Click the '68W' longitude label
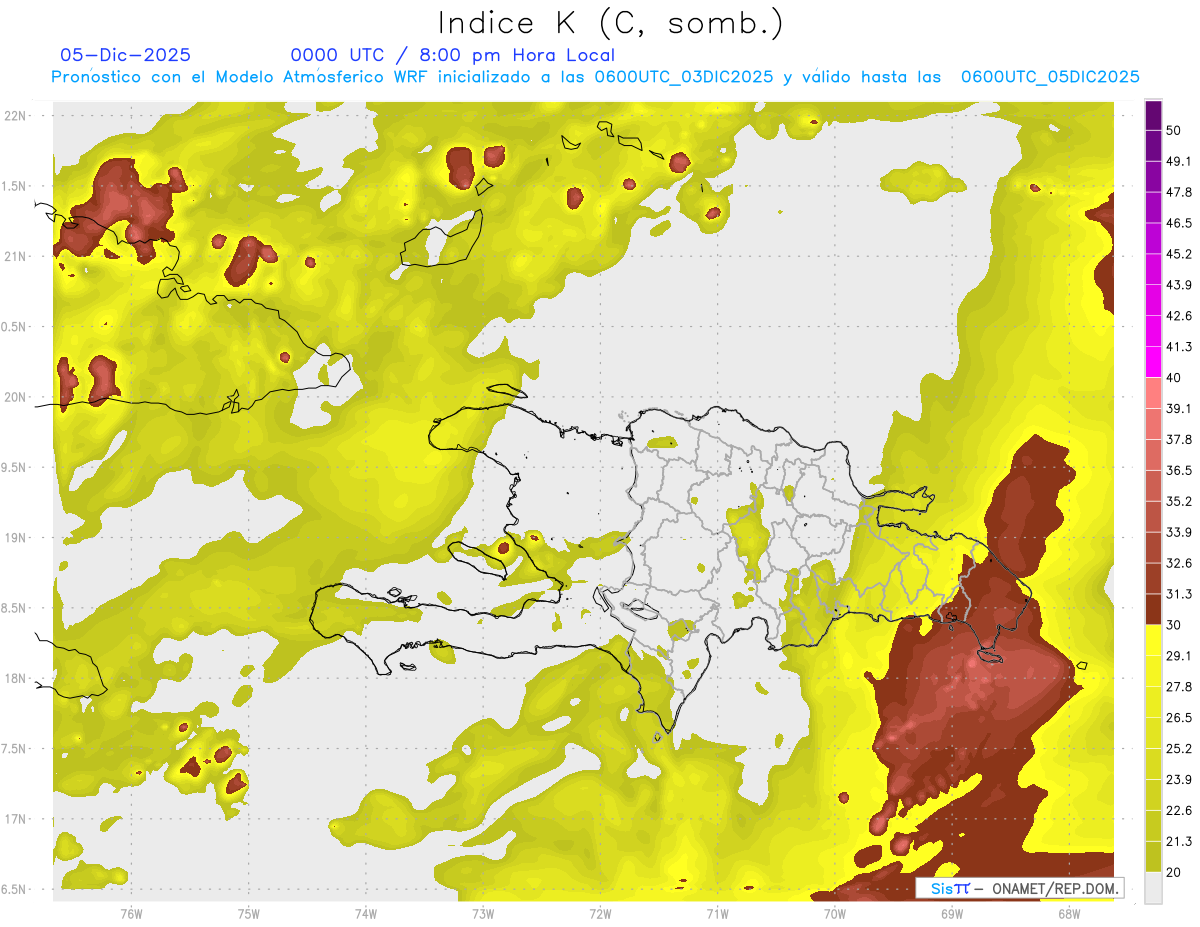 click(1068, 913)
